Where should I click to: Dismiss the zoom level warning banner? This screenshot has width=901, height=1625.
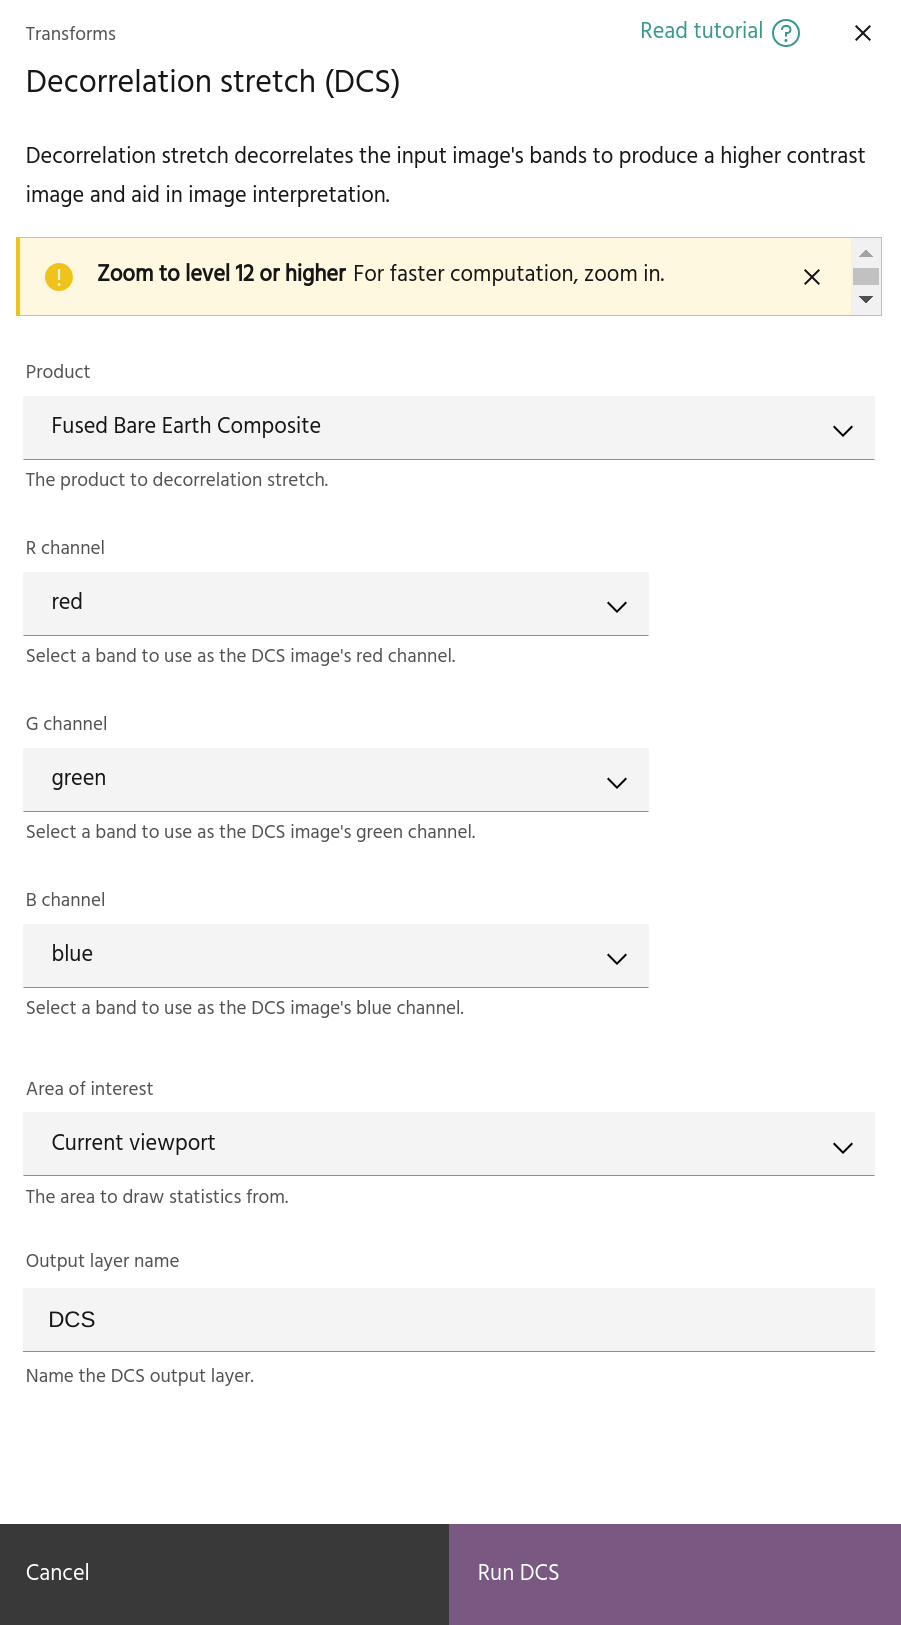tap(812, 277)
